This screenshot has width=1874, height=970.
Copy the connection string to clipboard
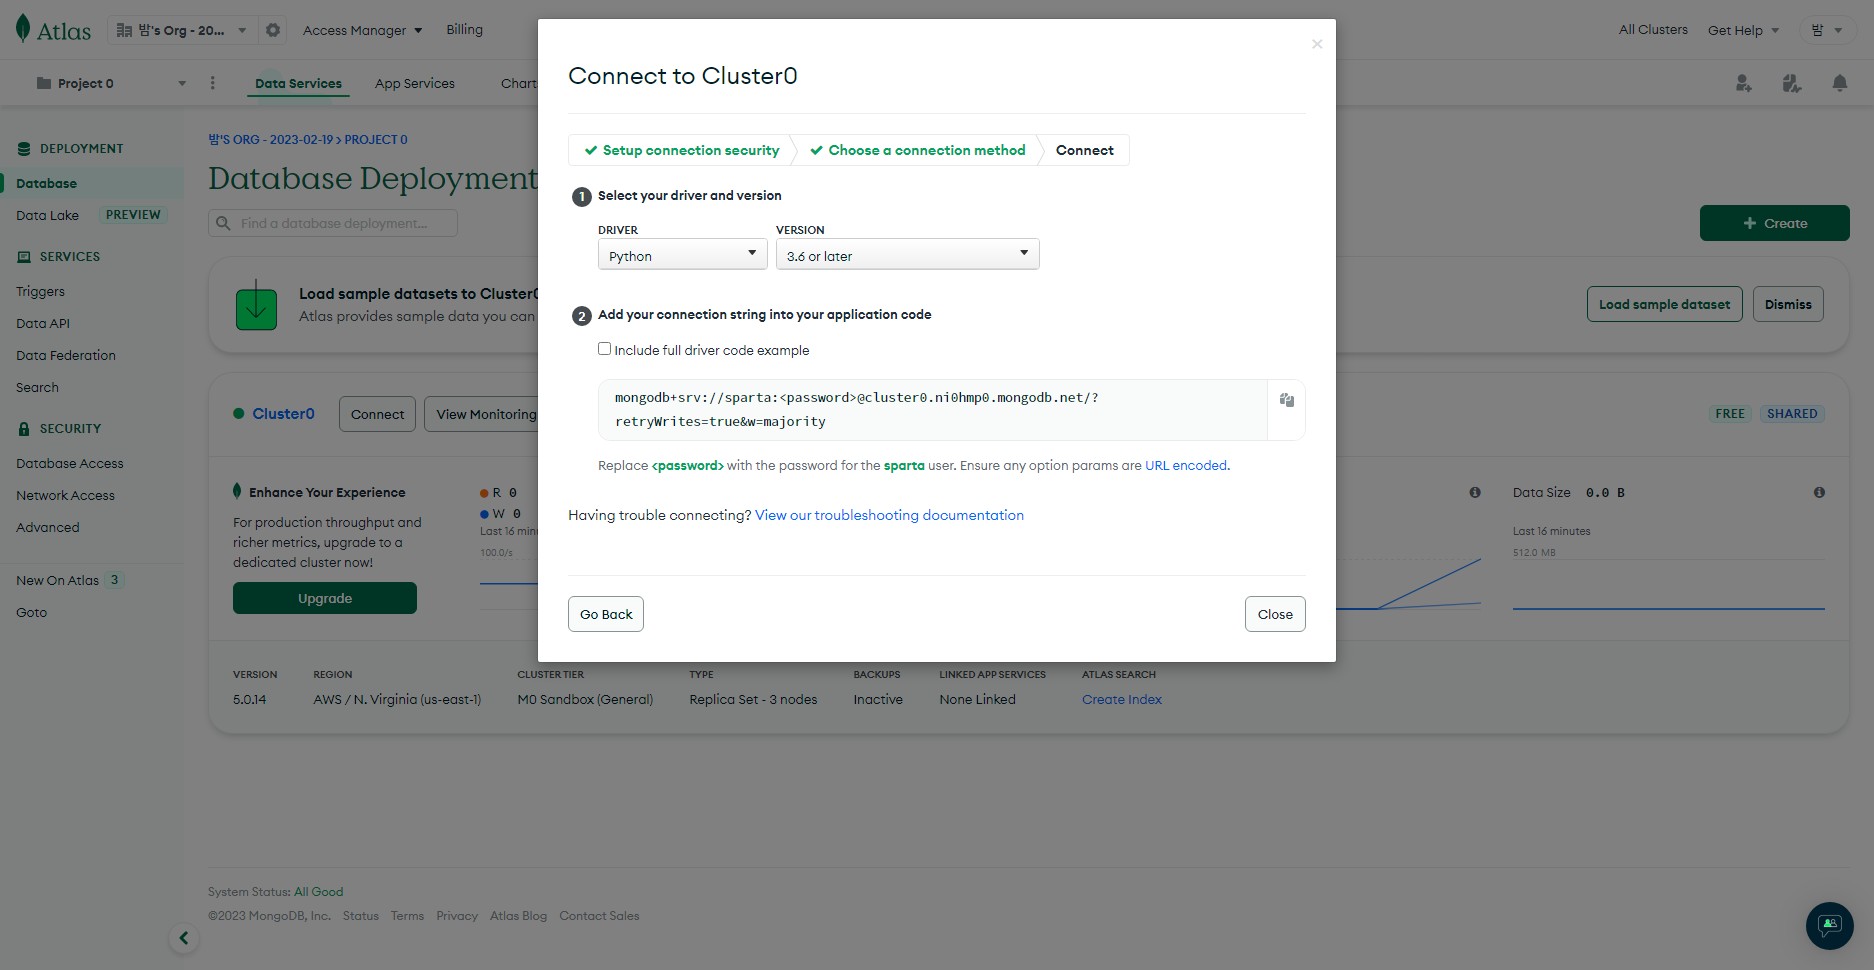(x=1286, y=400)
